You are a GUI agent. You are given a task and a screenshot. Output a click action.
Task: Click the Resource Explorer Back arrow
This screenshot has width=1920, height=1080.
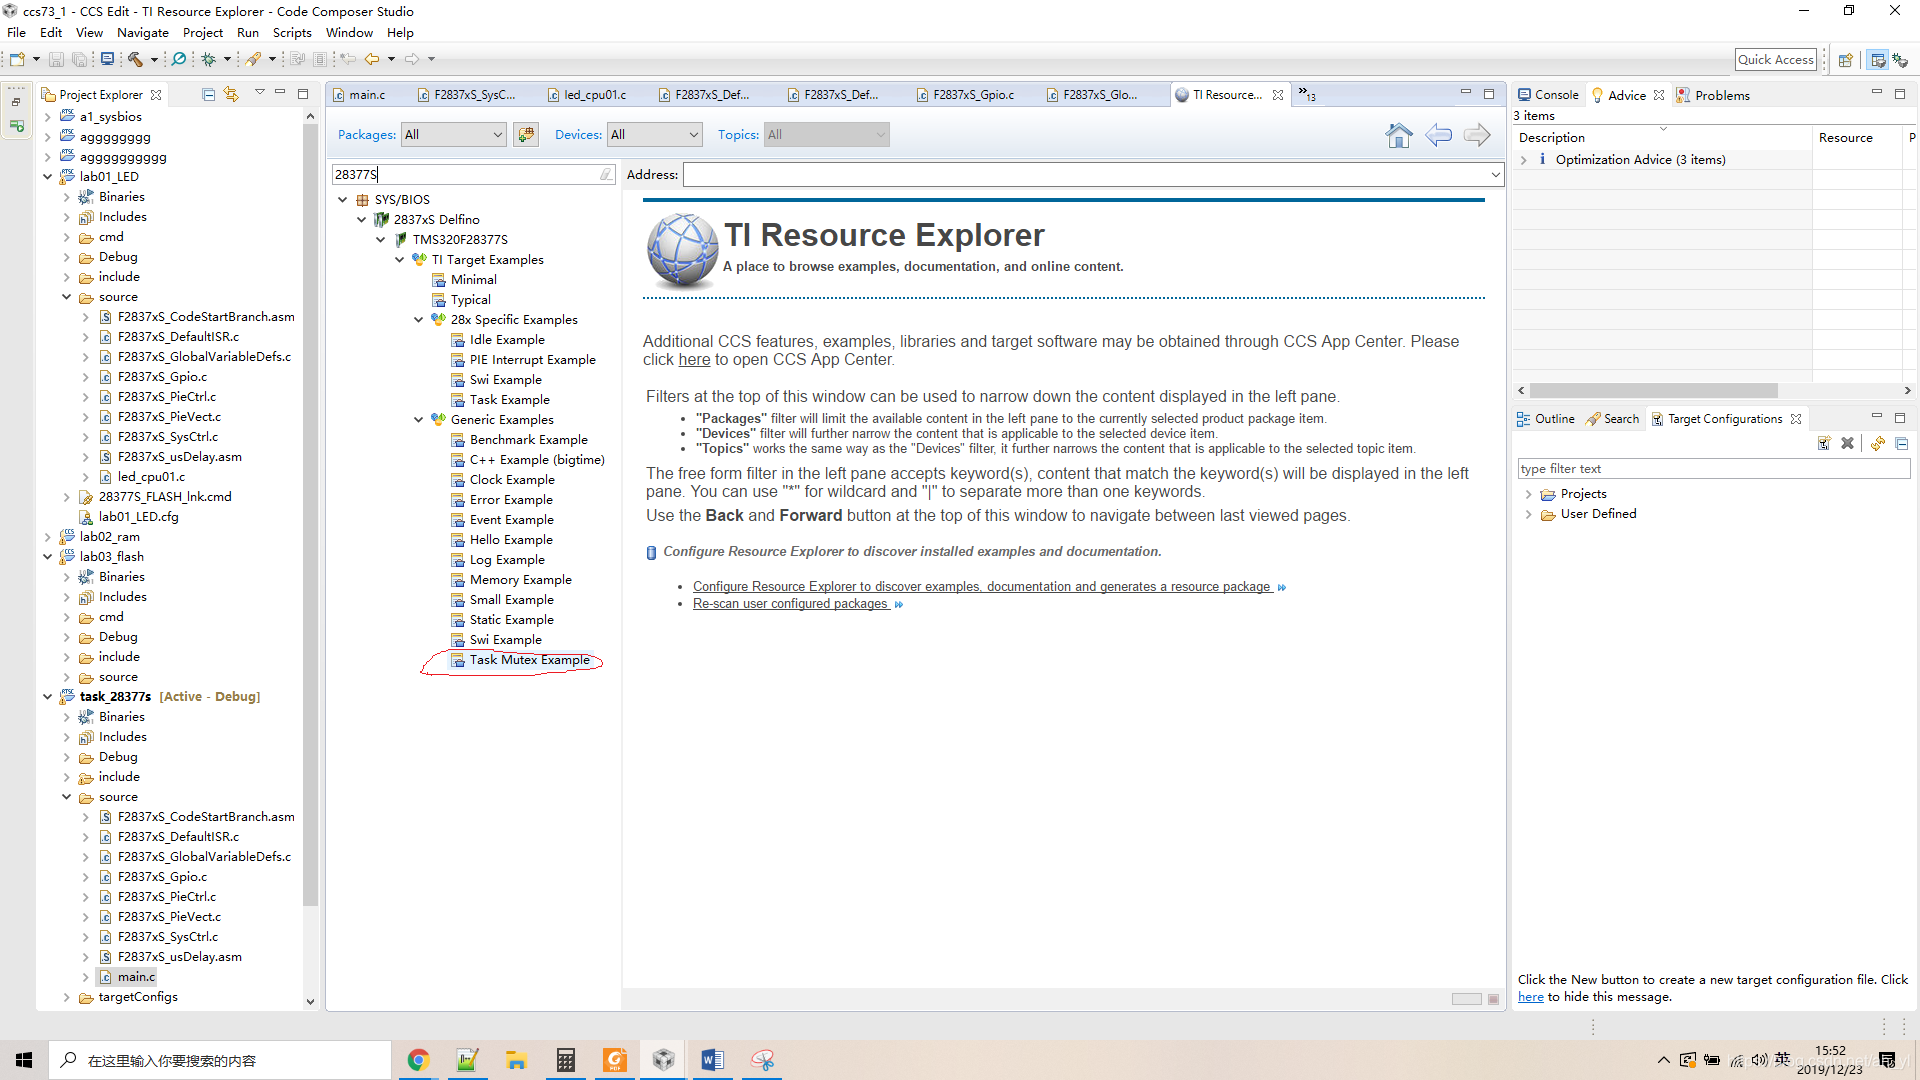[1438, 135]
